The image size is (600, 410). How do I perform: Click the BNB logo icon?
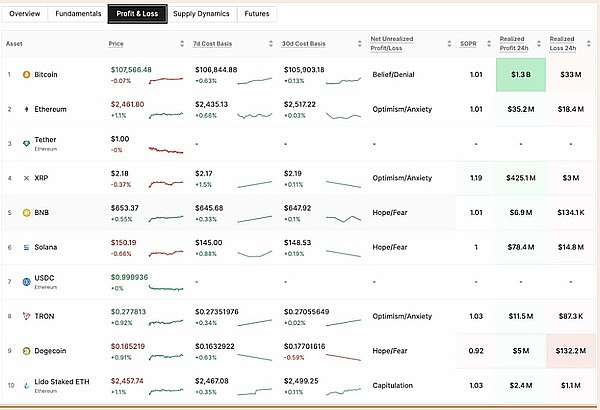coord(26,212)
